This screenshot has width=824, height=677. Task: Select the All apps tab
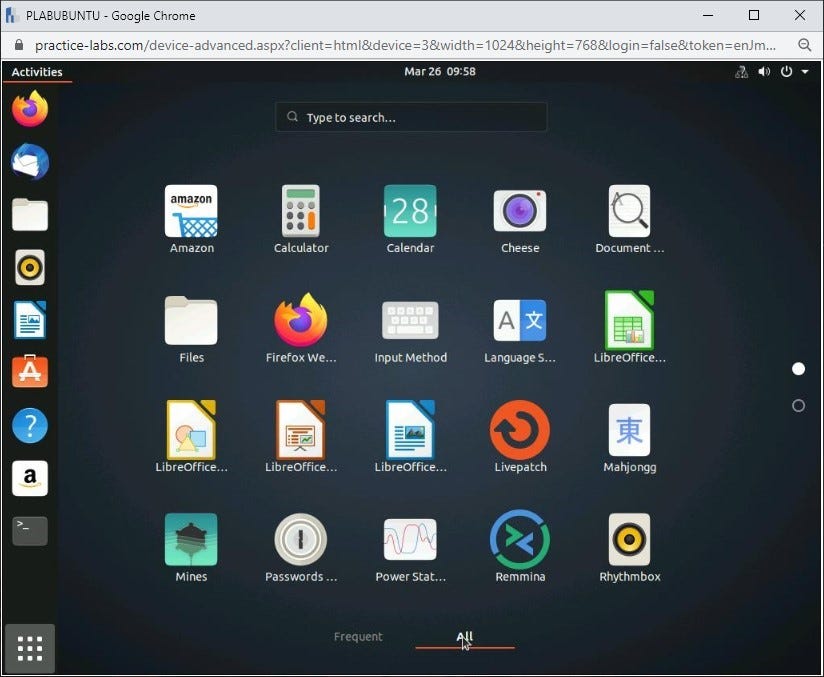(464, 637)
